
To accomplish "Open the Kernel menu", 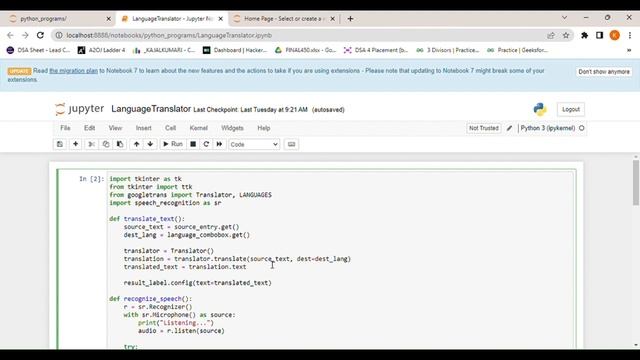I will point(198,128).
